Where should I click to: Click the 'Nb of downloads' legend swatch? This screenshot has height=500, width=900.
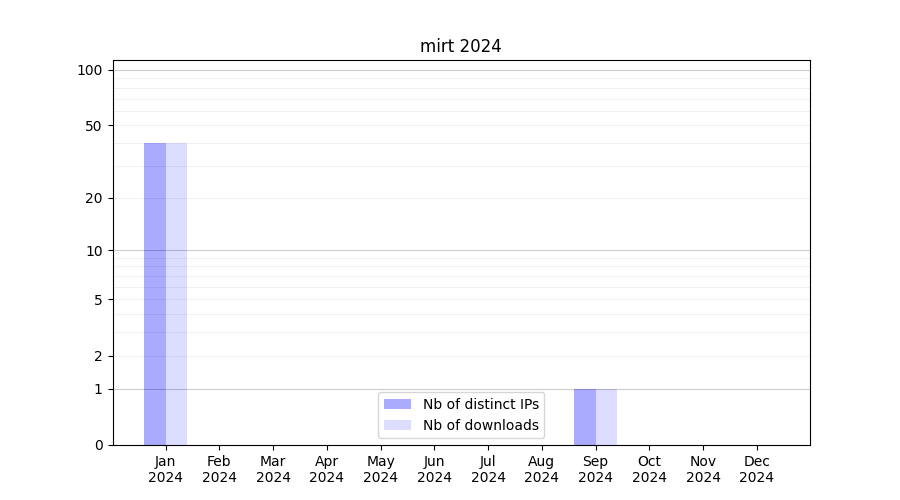[x=397, y=425]
